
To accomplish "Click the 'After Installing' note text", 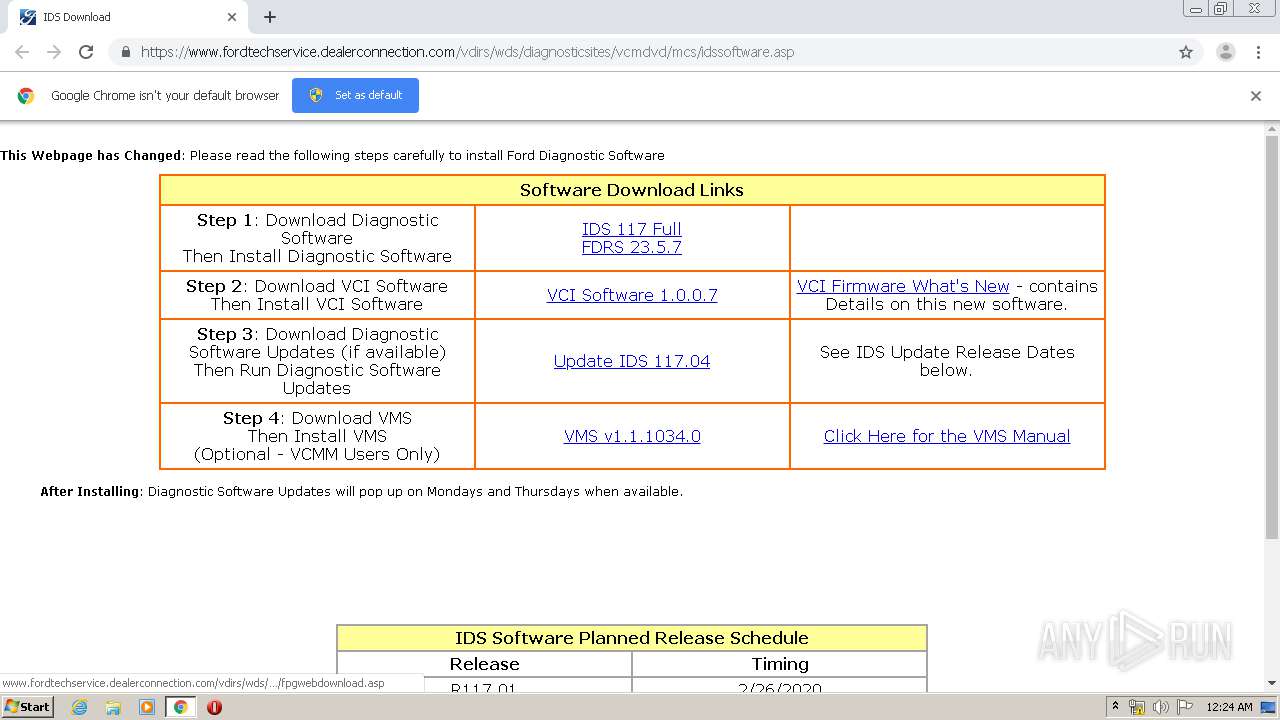I will click(361, 491).
